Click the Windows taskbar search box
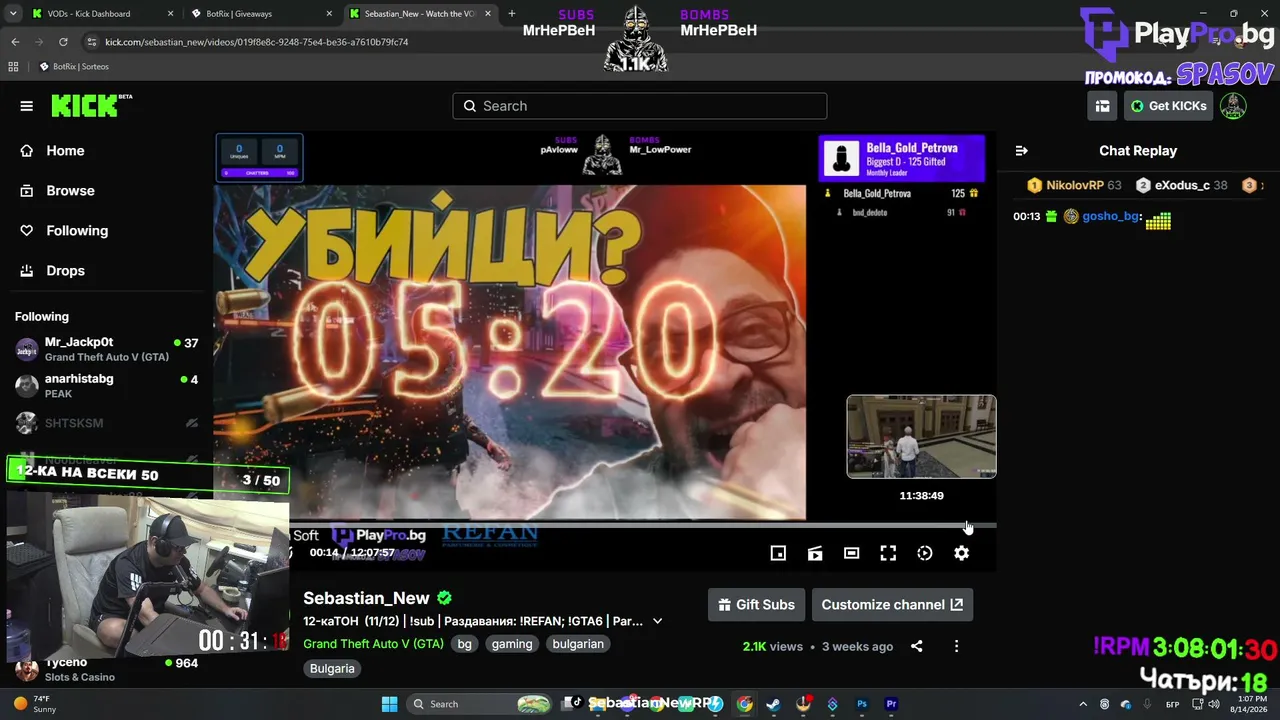 [x=478, y=704]
